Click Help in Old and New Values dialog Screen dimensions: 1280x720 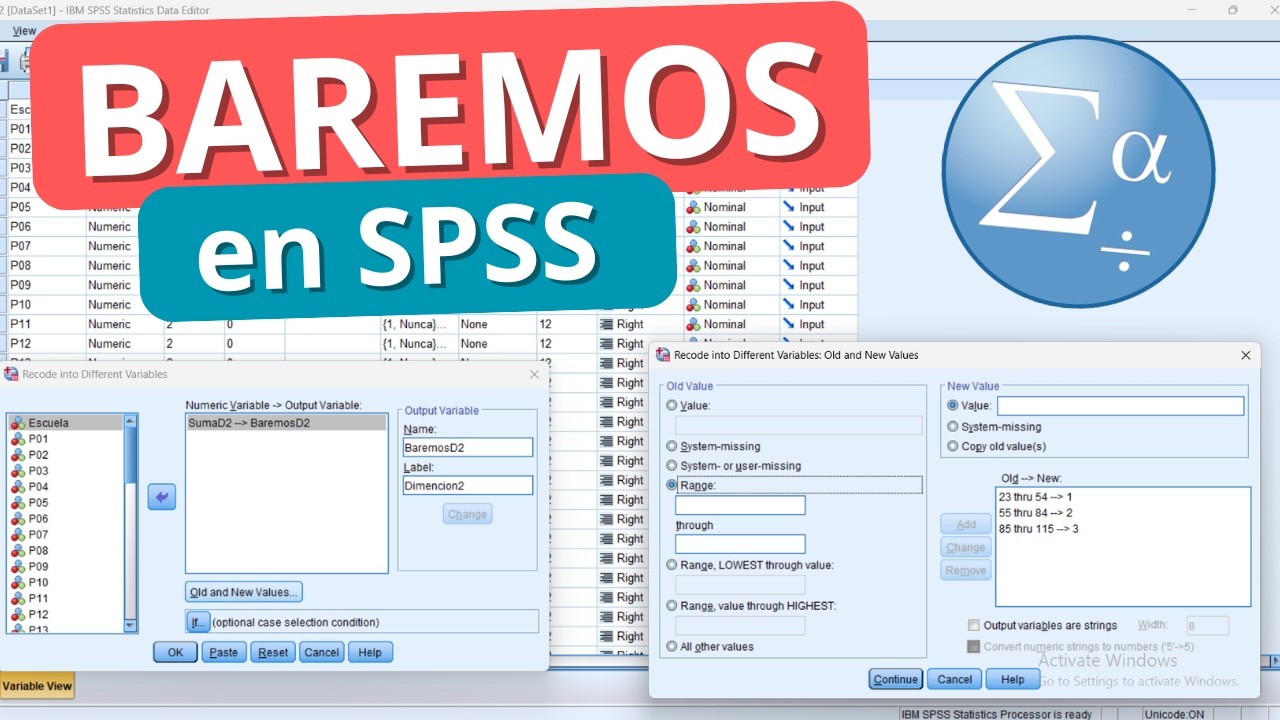(x=1012, y=679)
